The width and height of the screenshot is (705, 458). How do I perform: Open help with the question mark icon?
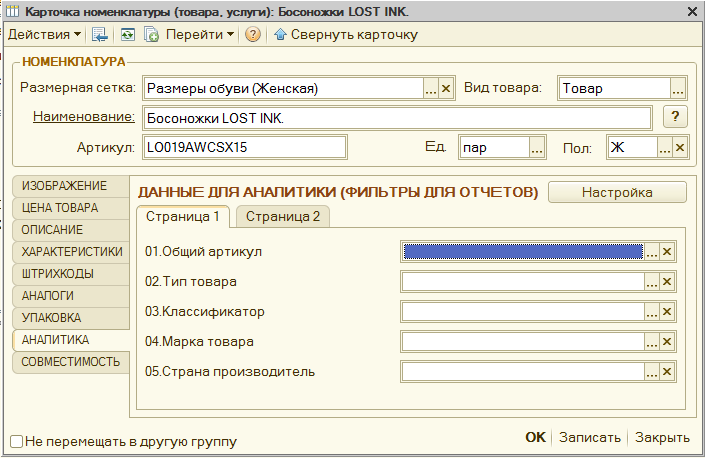pyautogui.click(x=253, y=34)
